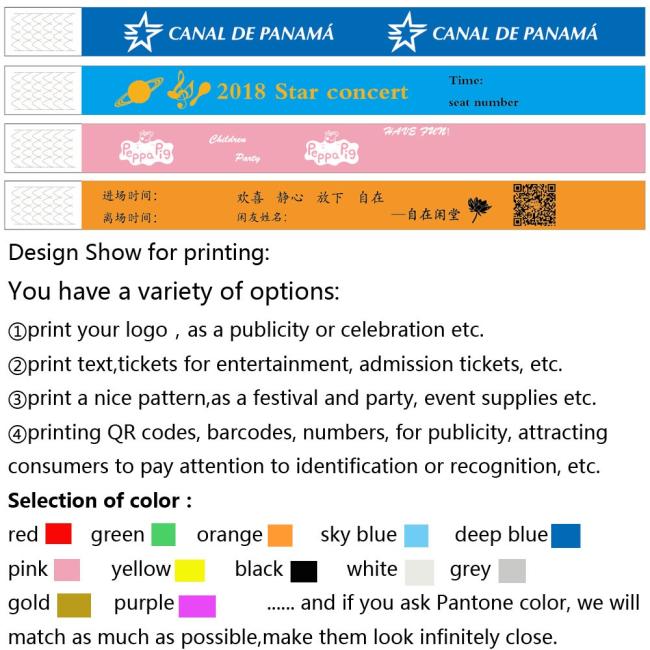
Task: Pick the yellow color swatch
Action: point(190,571)
